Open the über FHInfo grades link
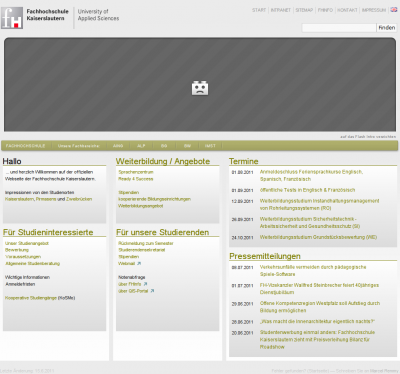This screenshot has width=400, height=374. click(130, 284)
